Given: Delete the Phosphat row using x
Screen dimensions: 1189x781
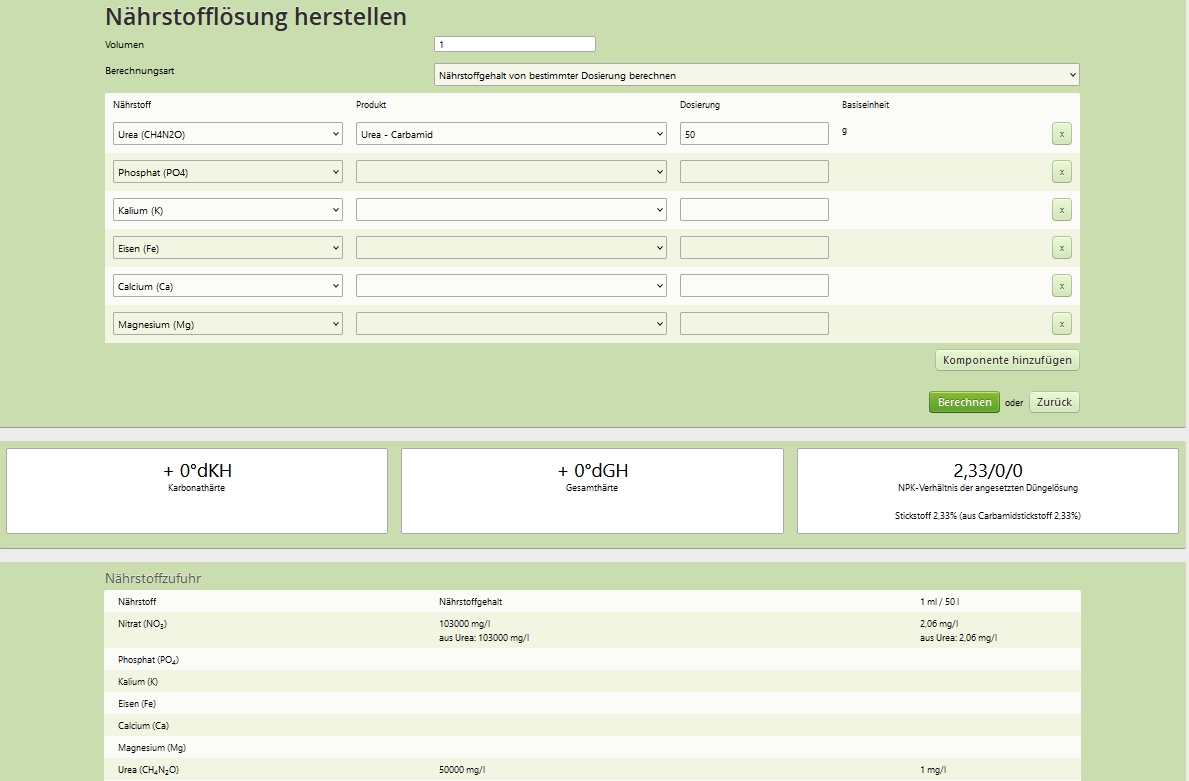Looking at the screenshot, I should point(1061,172).
